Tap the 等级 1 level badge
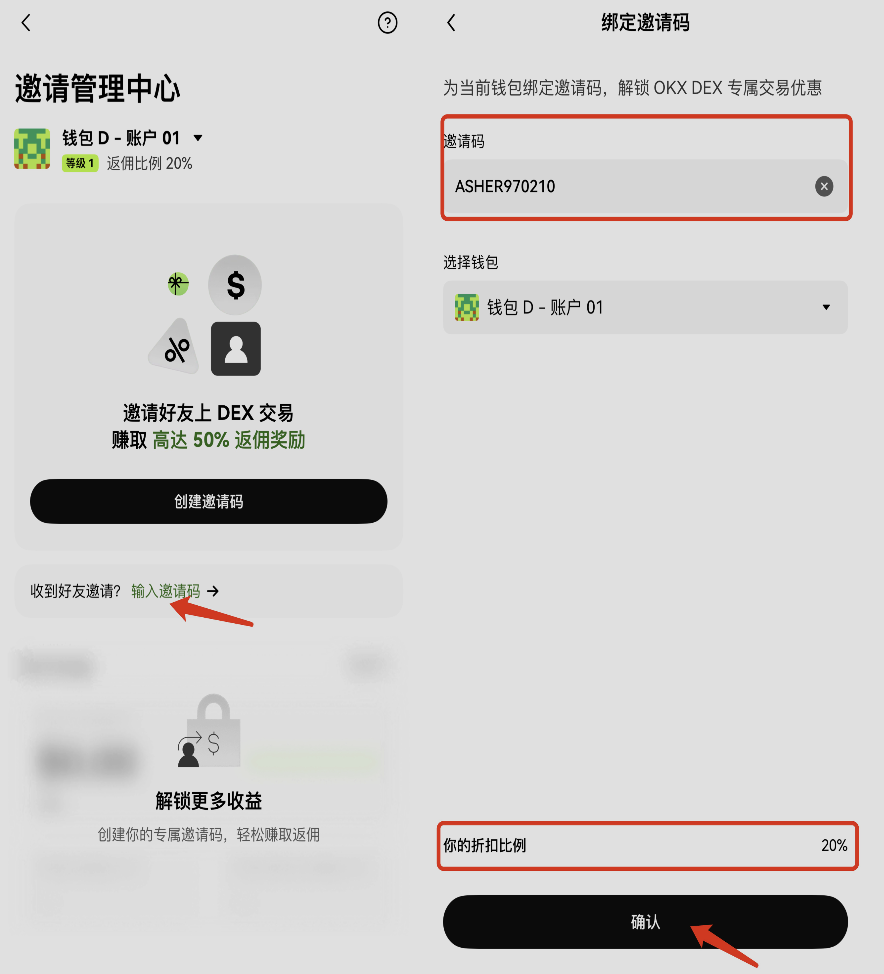This screenshot has width=884, height=974. point(80,163)
